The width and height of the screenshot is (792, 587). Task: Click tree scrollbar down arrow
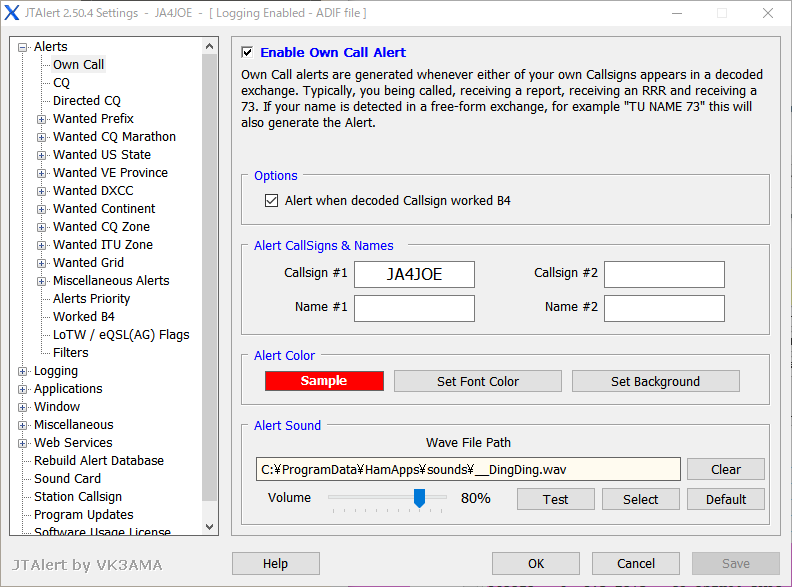pos(210,526)
